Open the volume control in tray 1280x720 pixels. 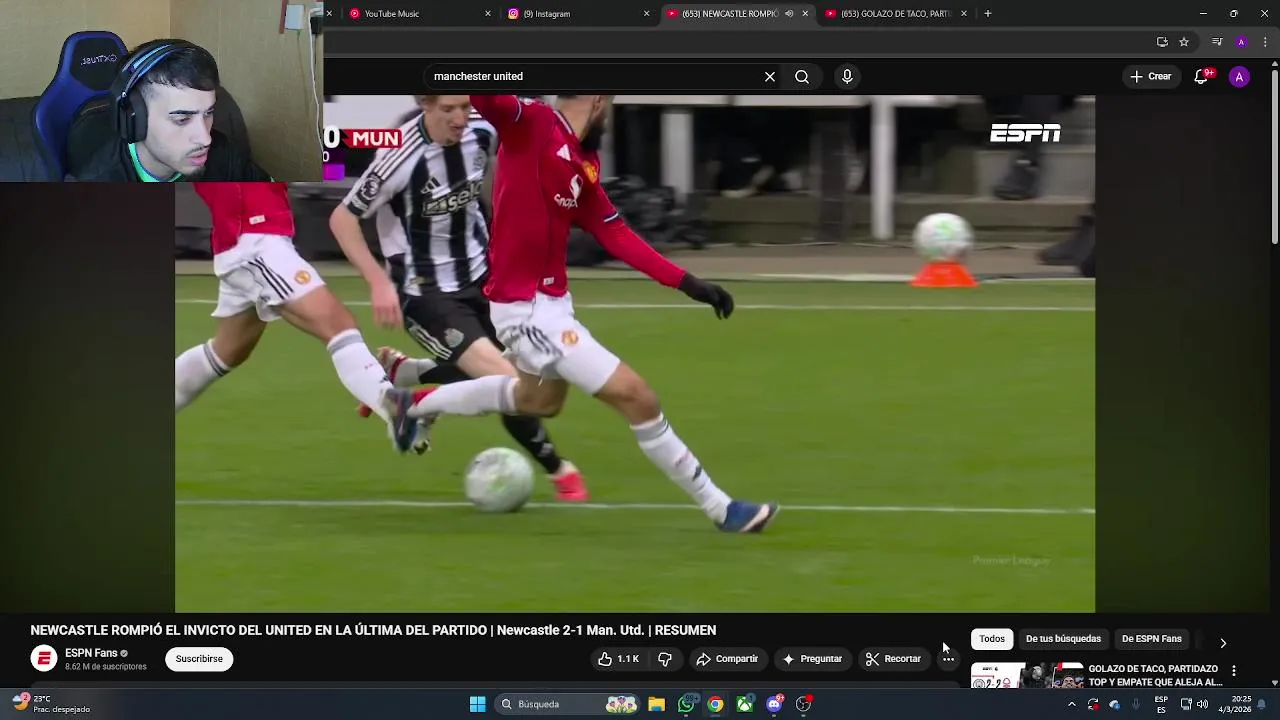pyautogui.click(x=1202, y=704)
